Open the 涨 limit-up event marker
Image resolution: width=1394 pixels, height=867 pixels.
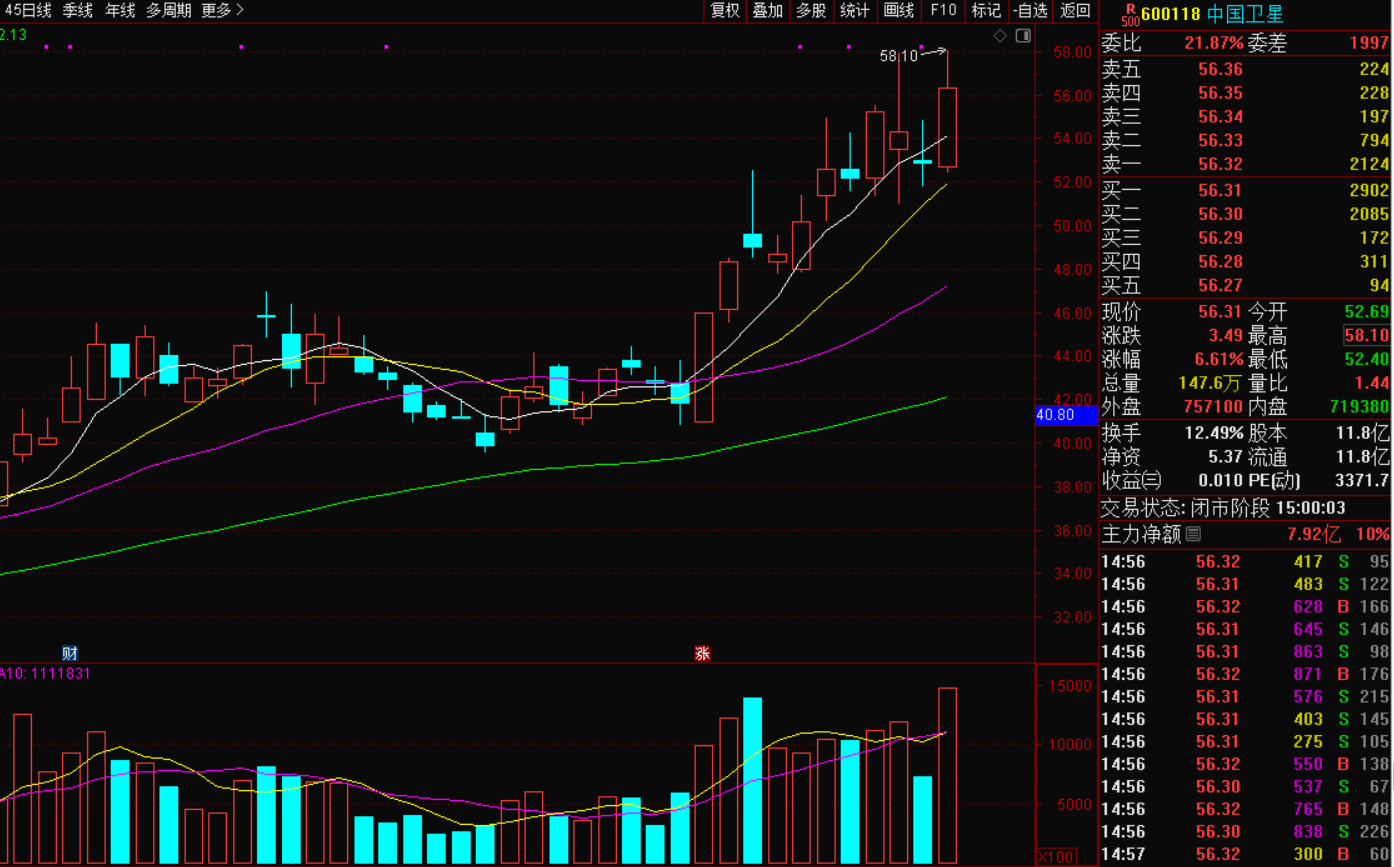[x=702, y=653]
